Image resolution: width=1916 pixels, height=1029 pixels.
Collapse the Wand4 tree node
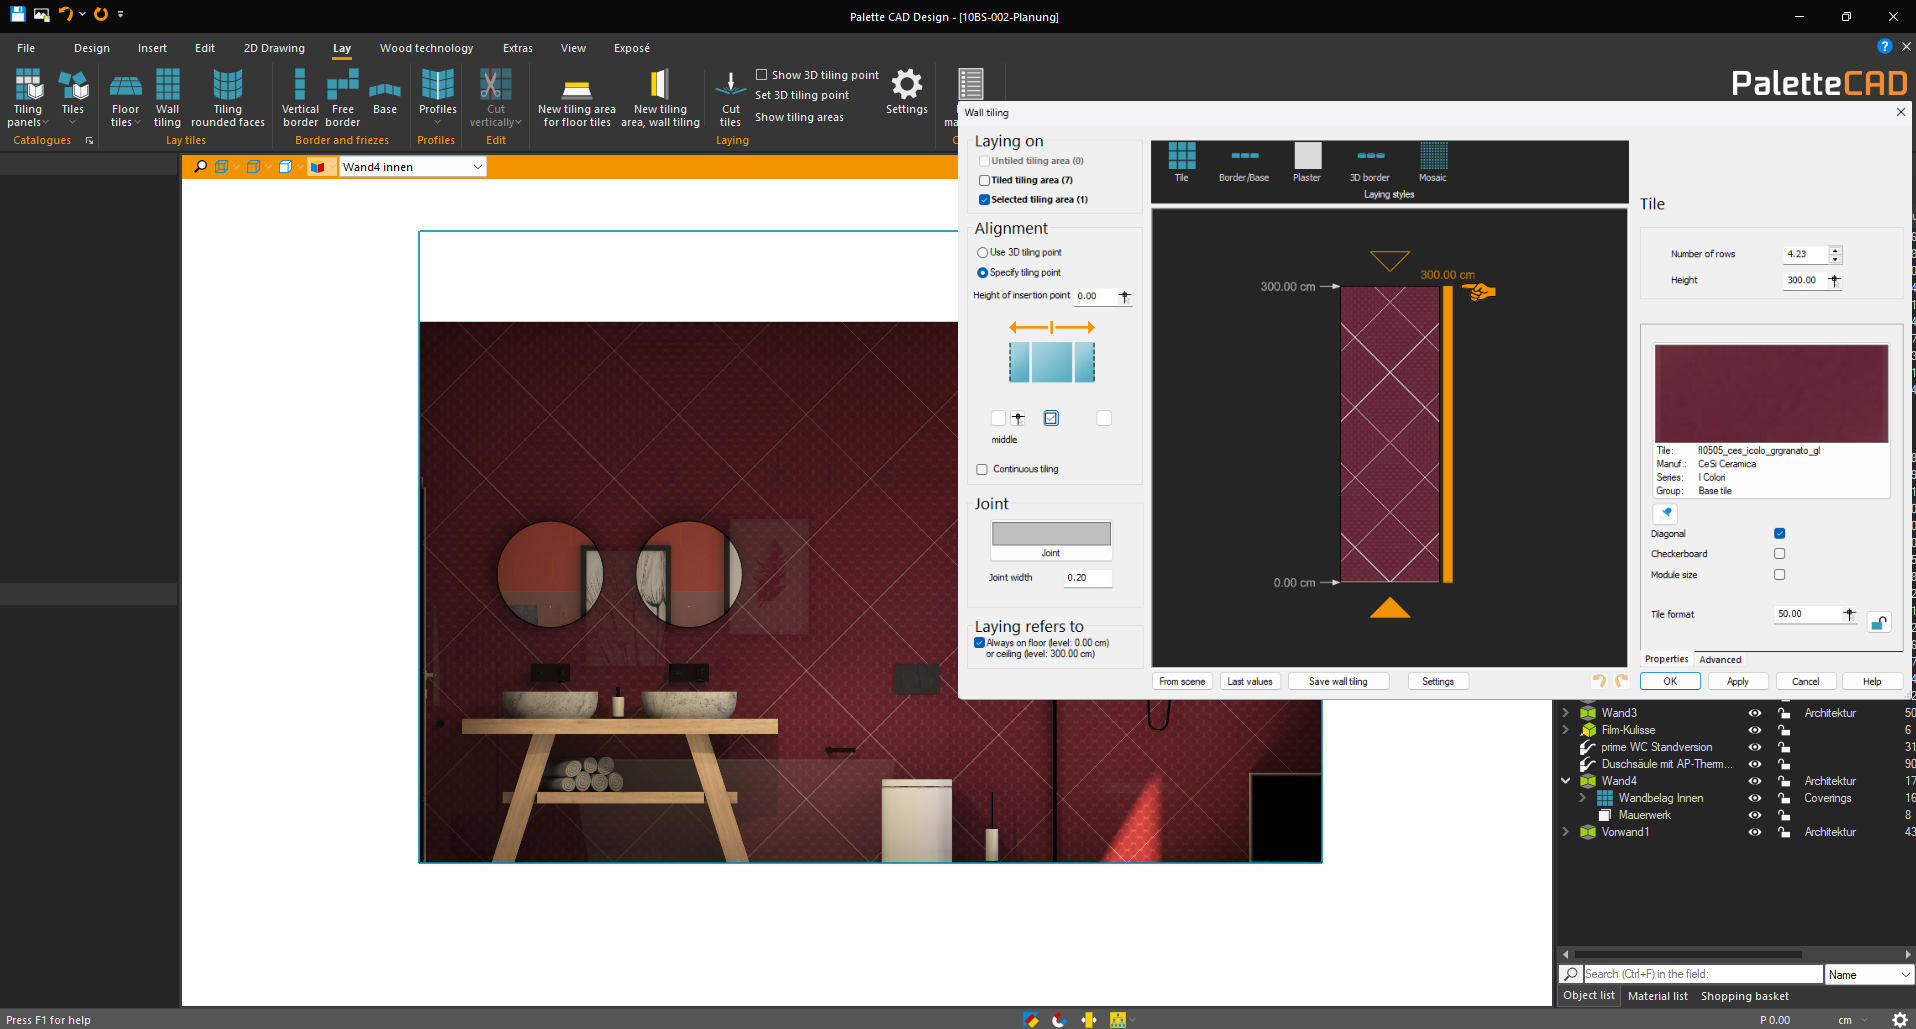[x=1566, y=781]
